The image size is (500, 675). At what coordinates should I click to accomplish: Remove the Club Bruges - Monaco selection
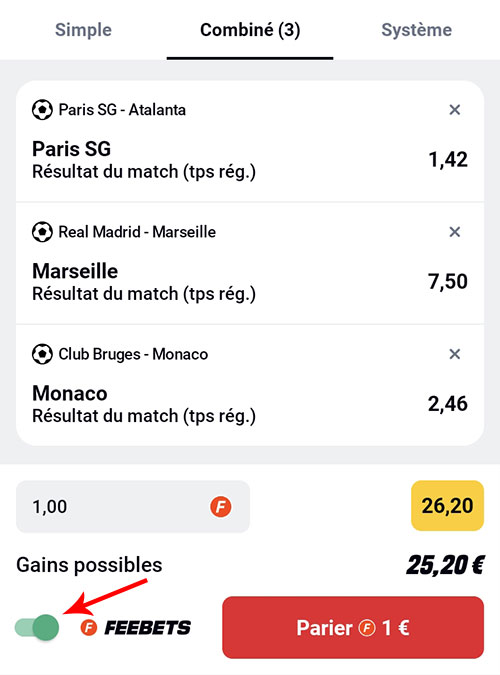(x=454, y=354)
